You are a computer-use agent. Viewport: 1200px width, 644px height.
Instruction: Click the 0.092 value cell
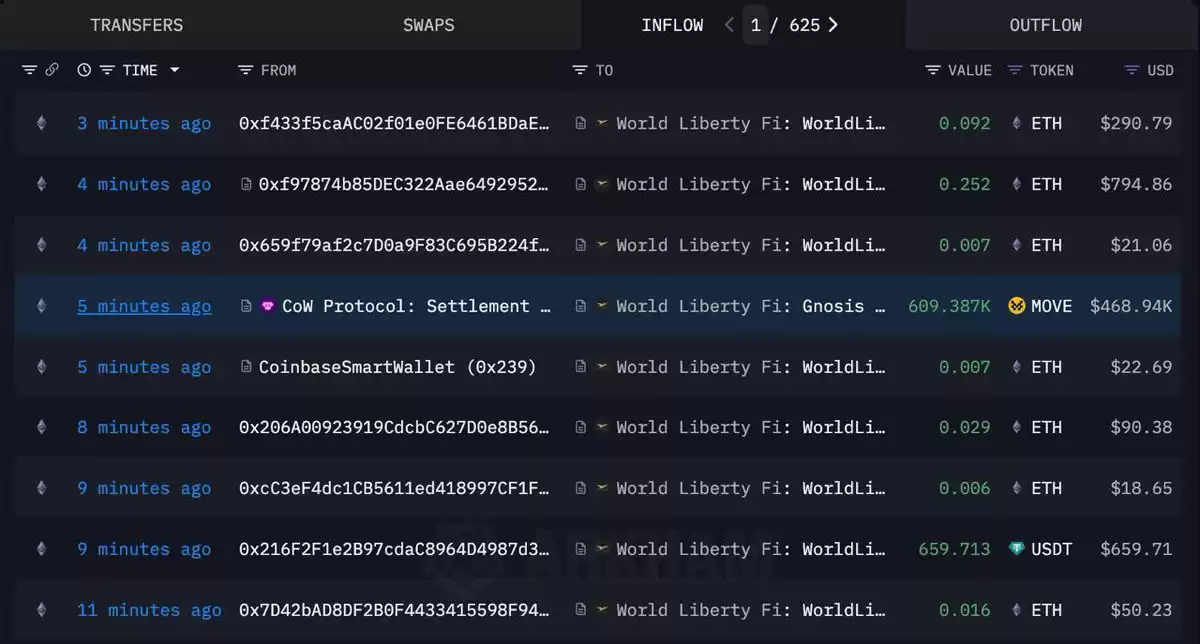click(x=965, y=123)
